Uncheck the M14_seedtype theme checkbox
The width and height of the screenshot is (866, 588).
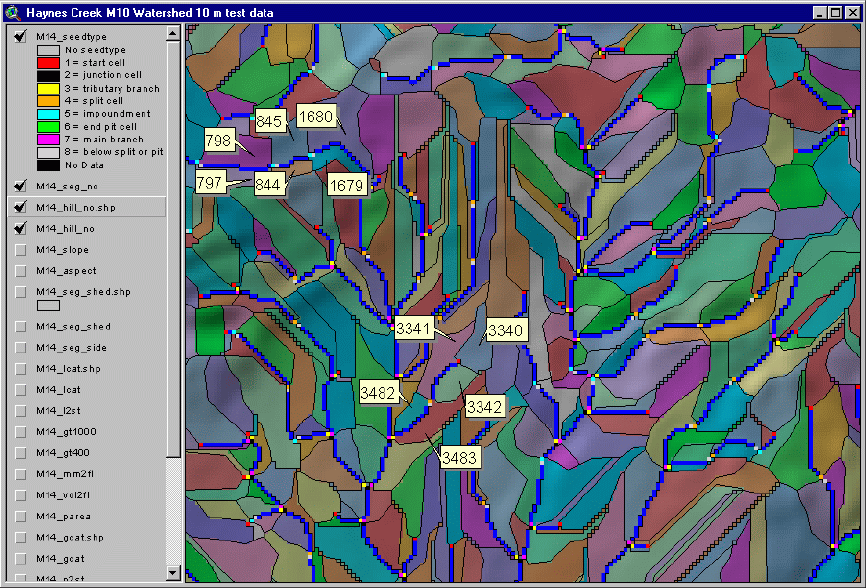pyautogui.click(x=20, y=36)
